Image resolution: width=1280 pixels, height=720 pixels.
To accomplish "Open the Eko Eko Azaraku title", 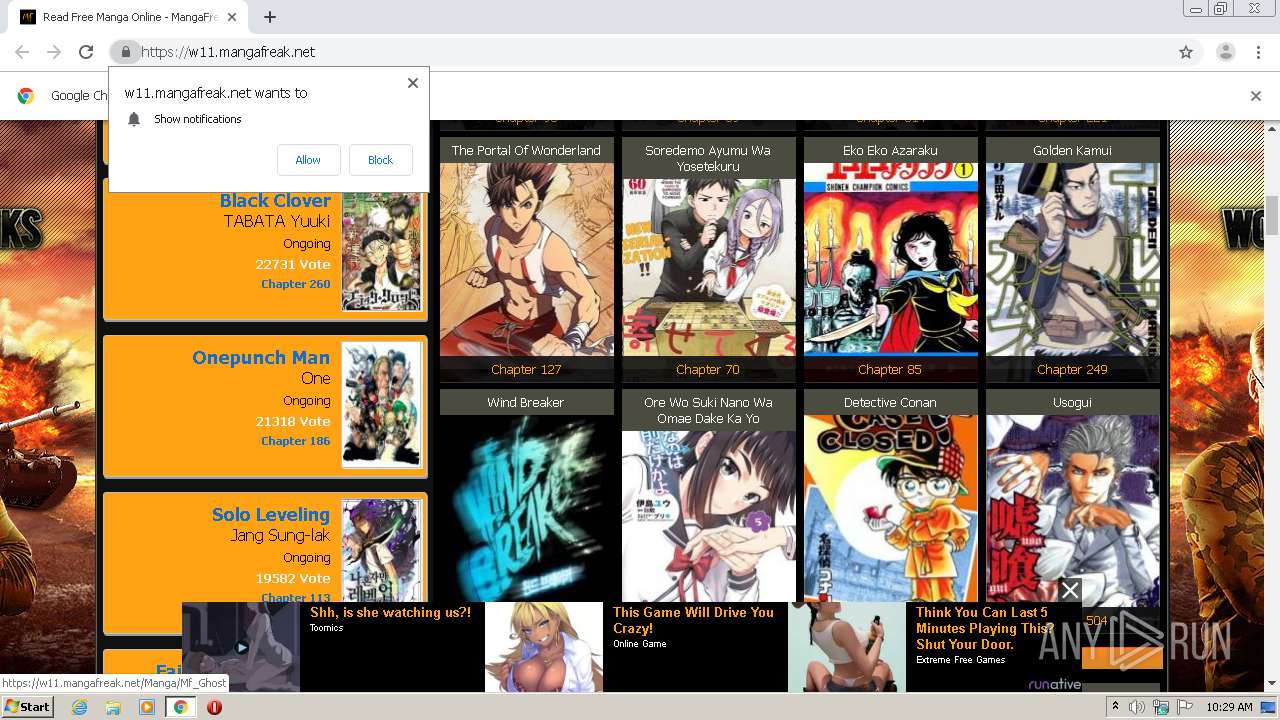I will 890,150.
